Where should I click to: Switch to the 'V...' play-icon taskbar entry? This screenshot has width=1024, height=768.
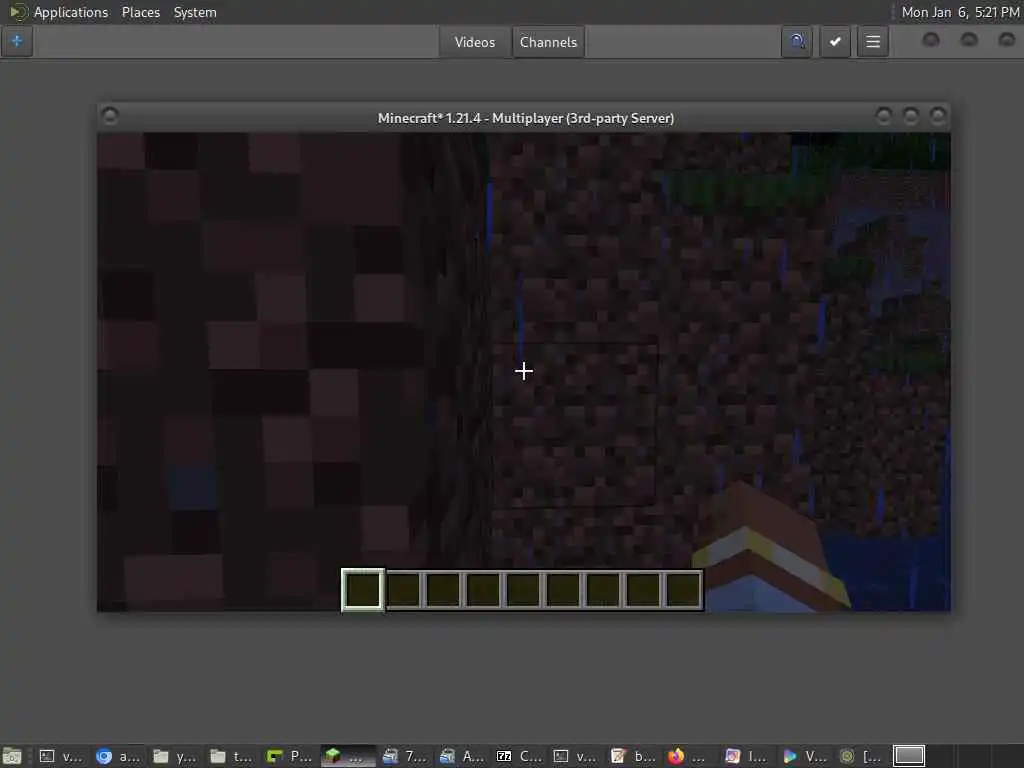[804, 756]
